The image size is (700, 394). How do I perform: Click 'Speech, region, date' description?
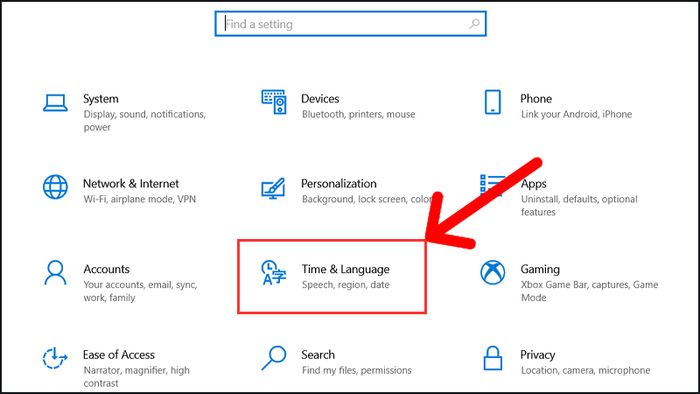pyautogui.click(x=346, y=285)
